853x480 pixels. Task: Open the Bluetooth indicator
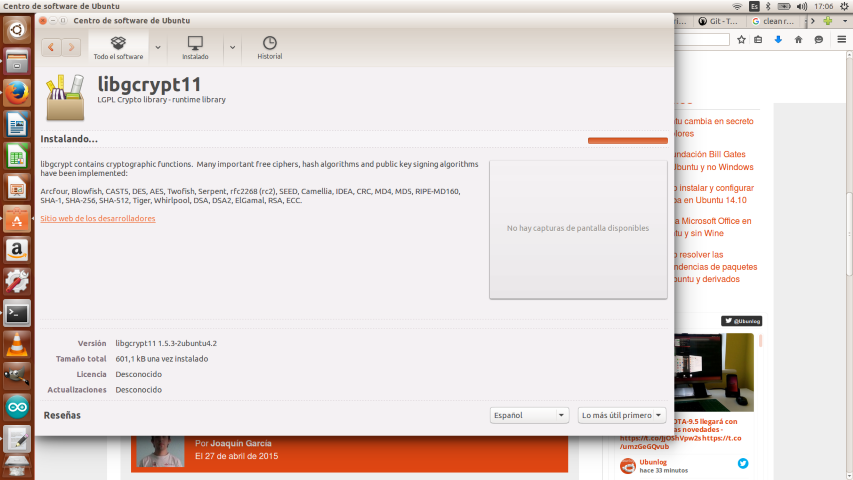click(768, 7)
